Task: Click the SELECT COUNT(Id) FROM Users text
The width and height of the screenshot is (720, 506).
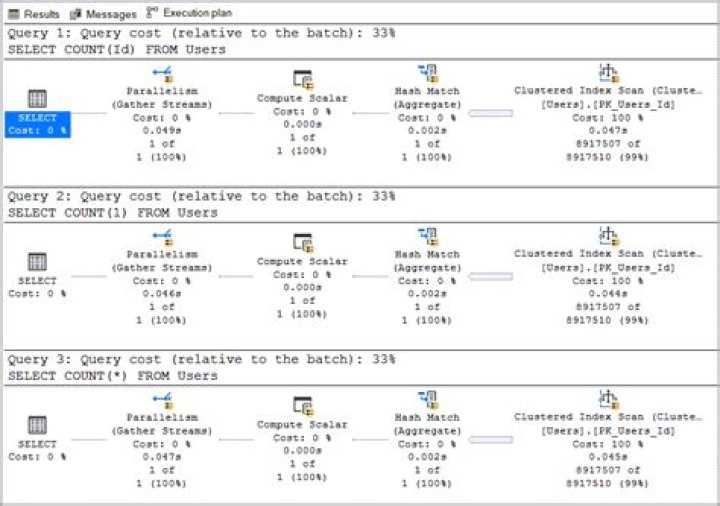Action: click(x=117, y=49)
